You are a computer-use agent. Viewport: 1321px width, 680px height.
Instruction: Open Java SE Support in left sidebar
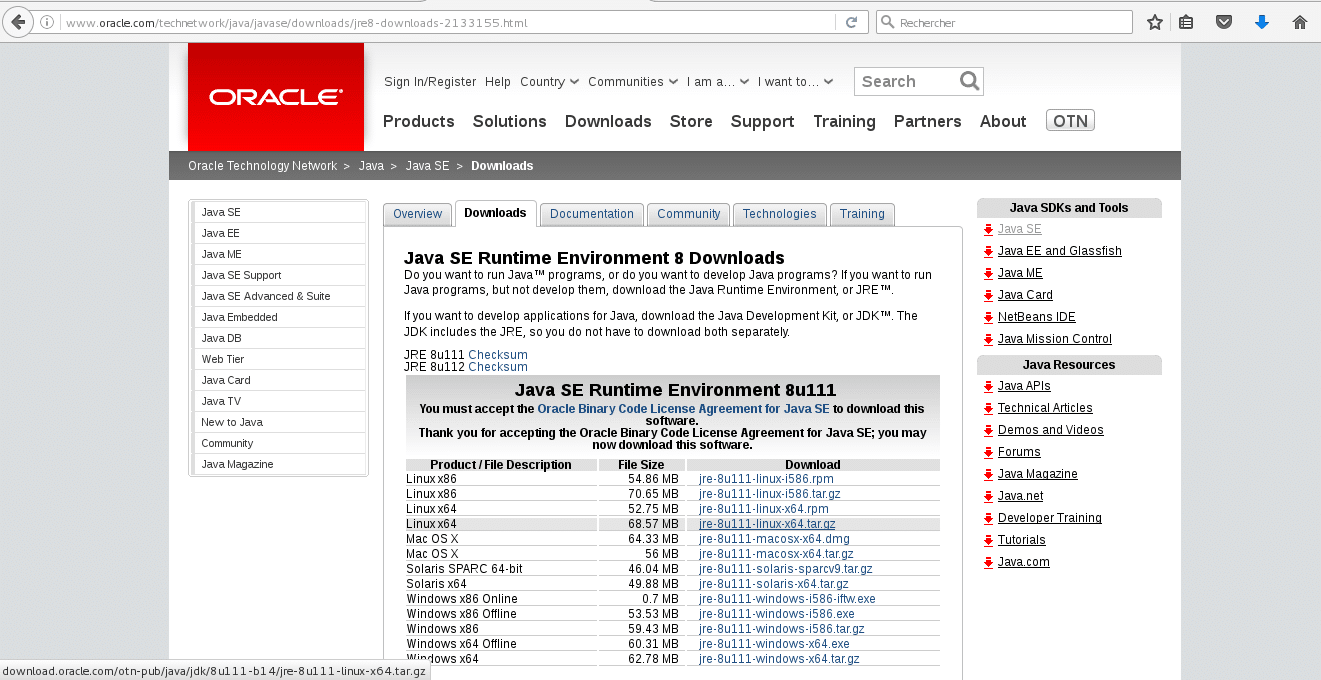click(x=280, y=275)
